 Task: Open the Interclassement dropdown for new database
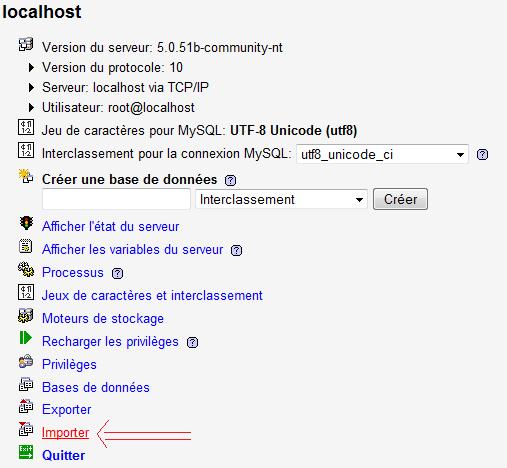(281, 199)
